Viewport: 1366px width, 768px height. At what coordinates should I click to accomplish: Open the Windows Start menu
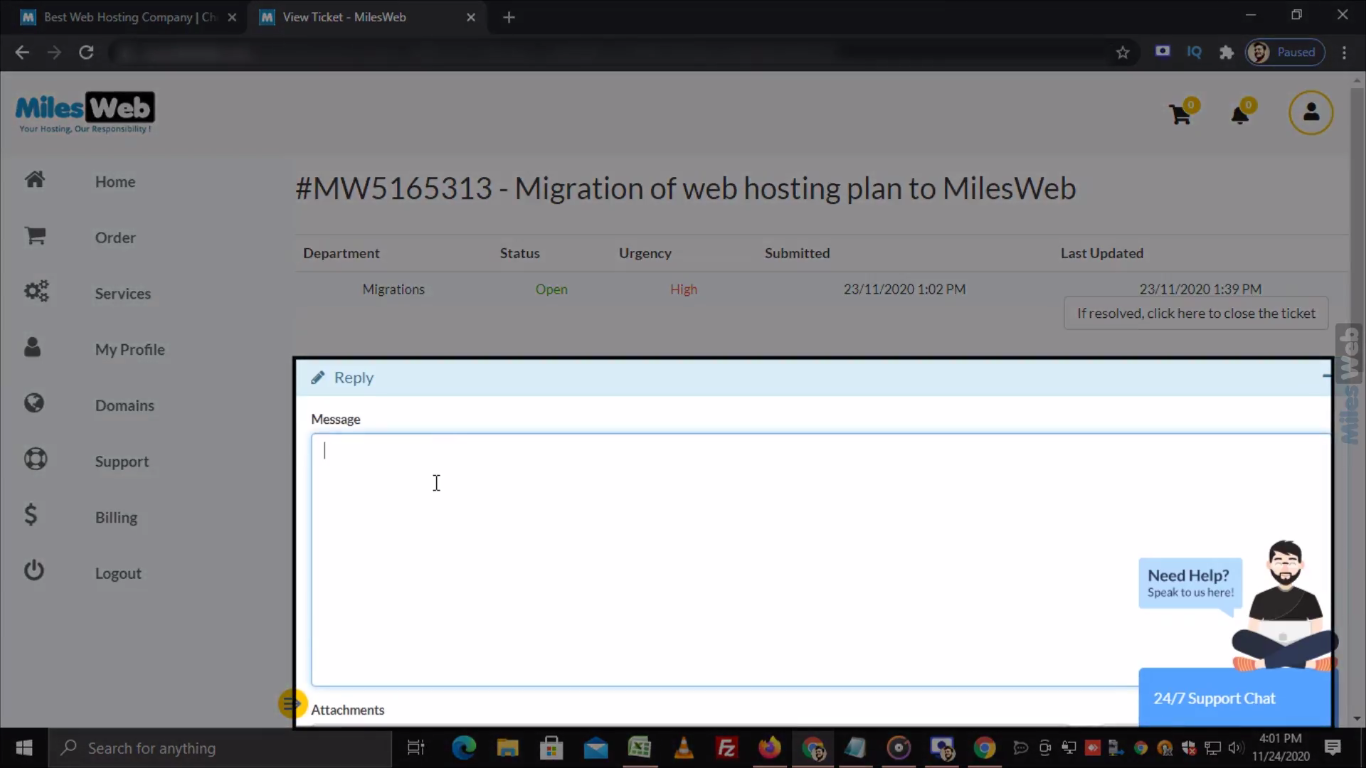coord(24,748)
